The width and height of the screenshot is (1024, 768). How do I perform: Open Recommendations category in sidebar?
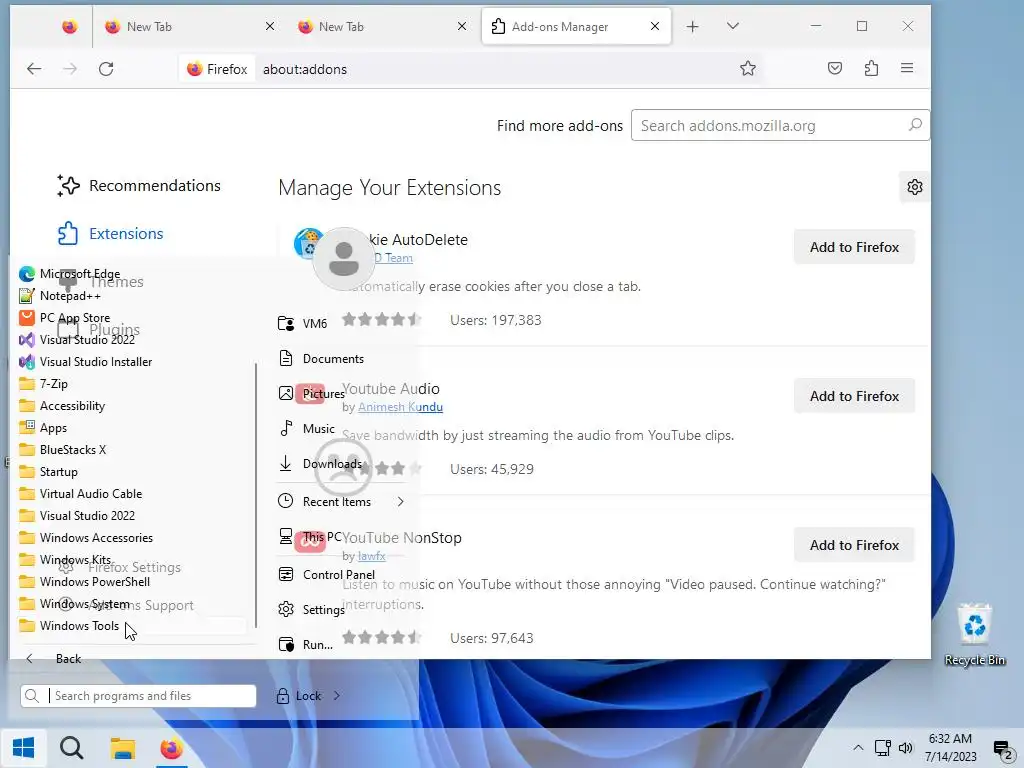tap(139, 185)
